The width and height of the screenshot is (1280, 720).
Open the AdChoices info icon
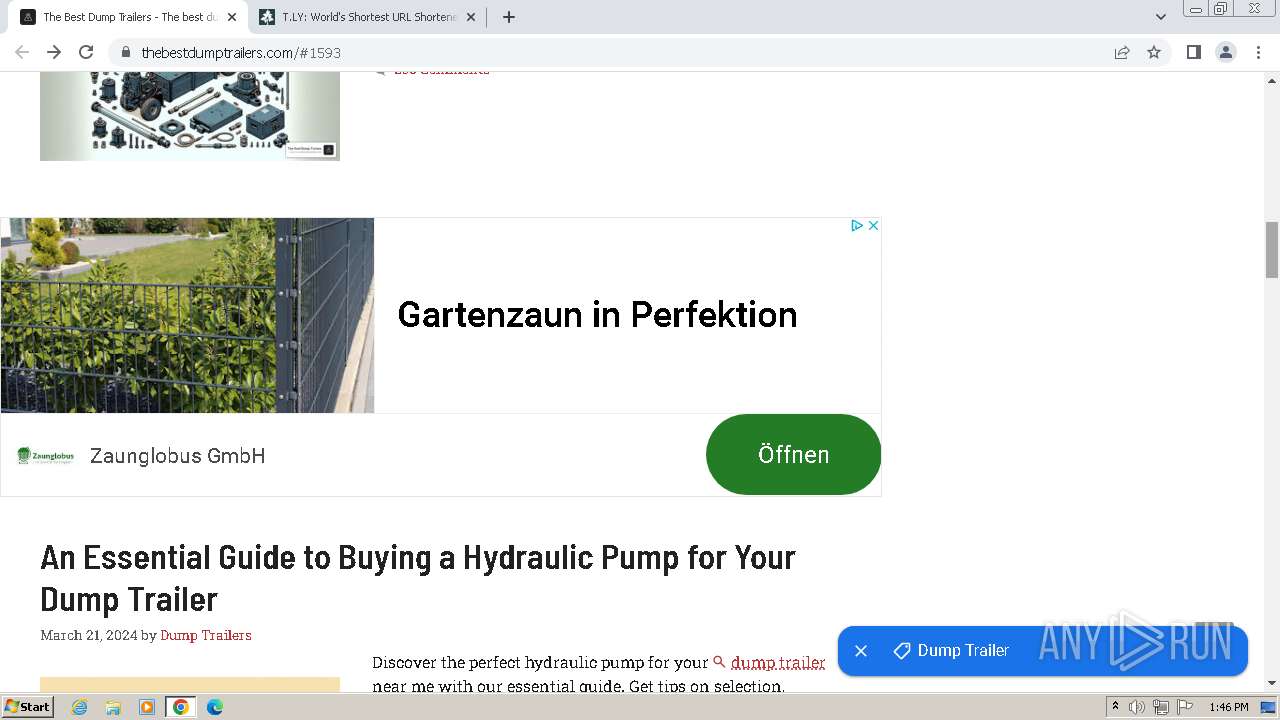tap(857, 226)
